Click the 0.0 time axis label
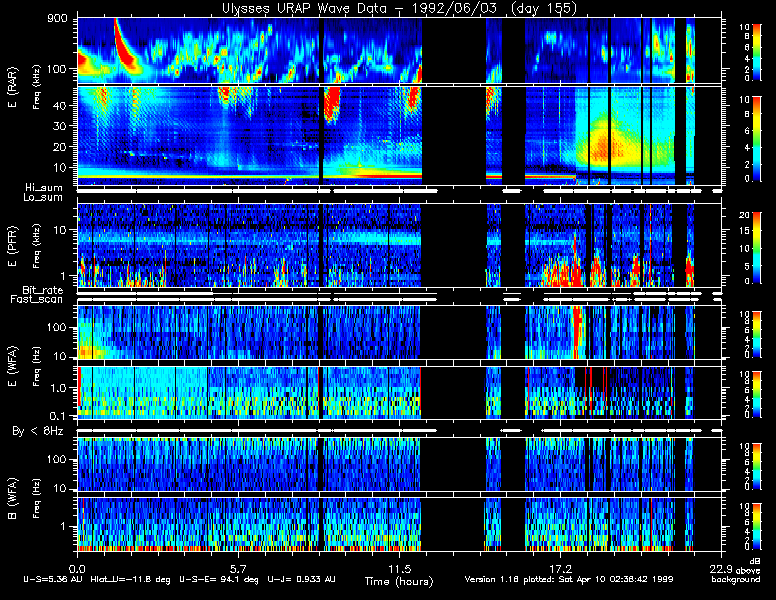 [x=77, y=569]
